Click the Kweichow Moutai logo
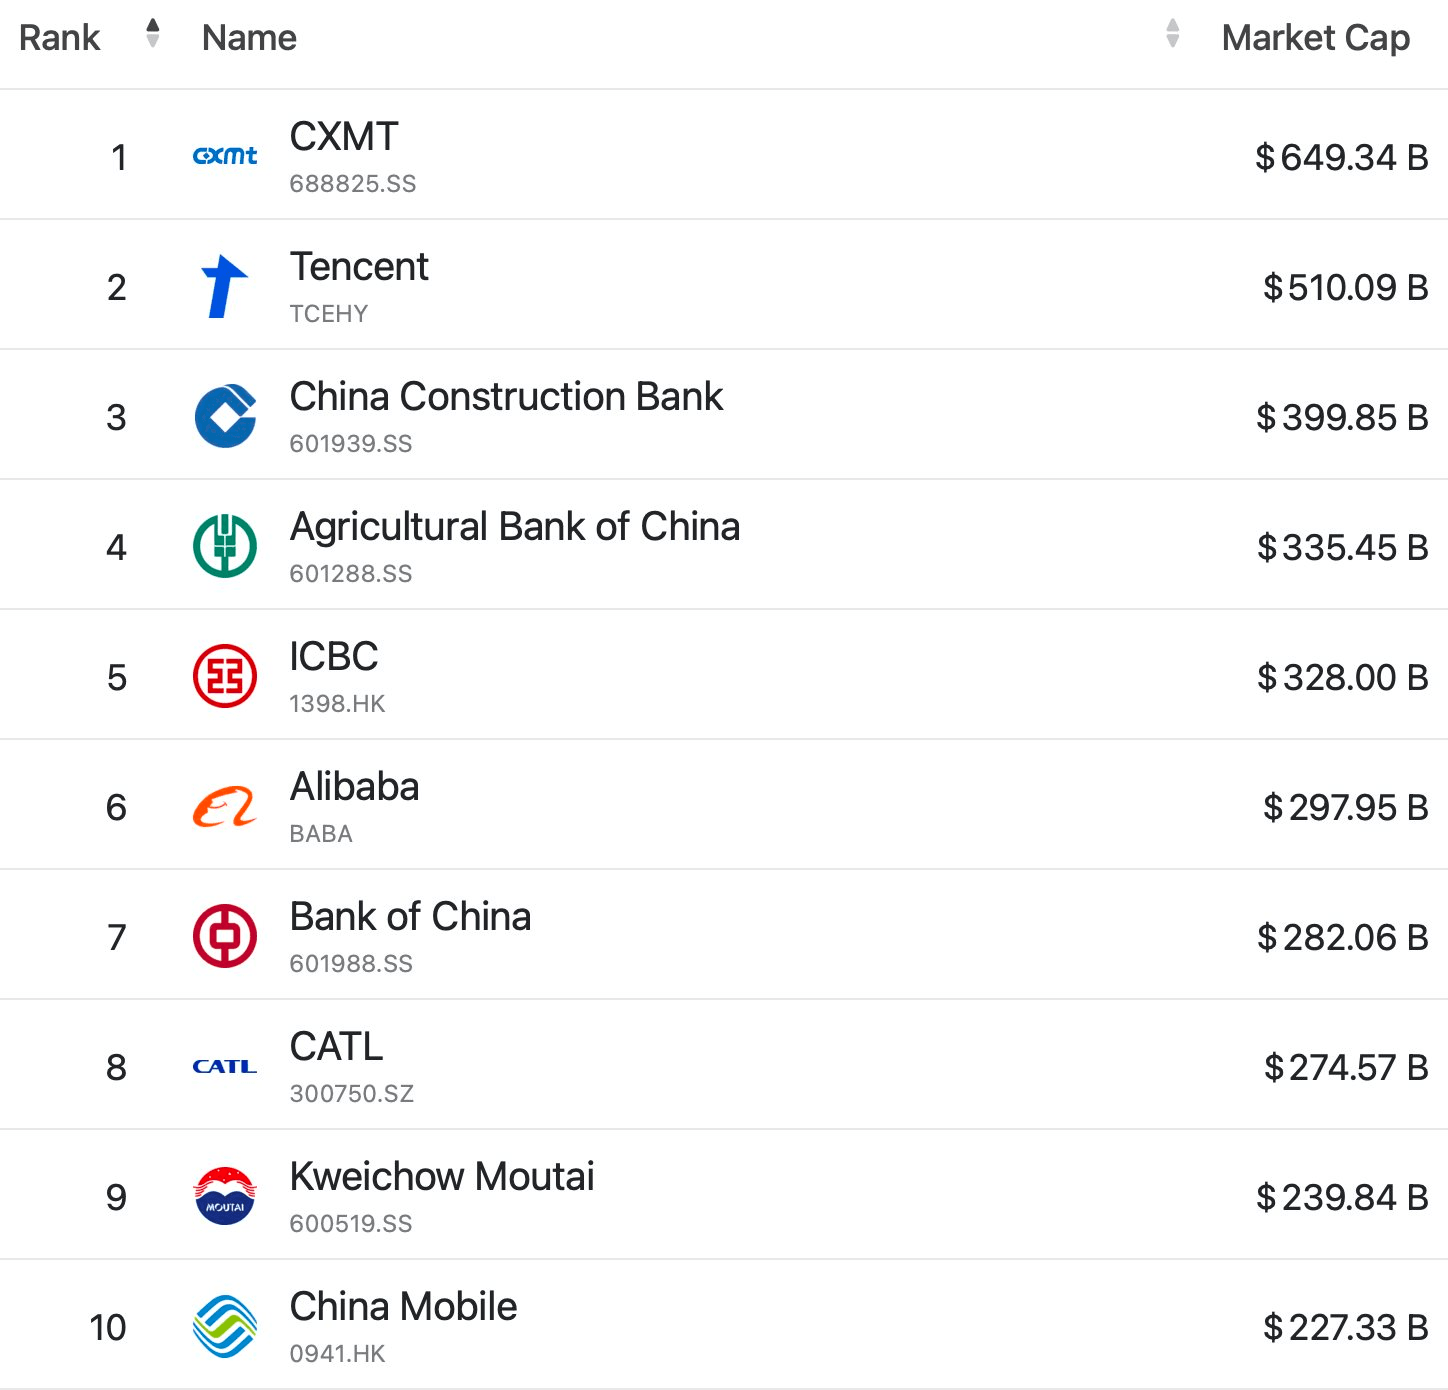Viewport: 1448px width, 1390px height. (225, 1196)
